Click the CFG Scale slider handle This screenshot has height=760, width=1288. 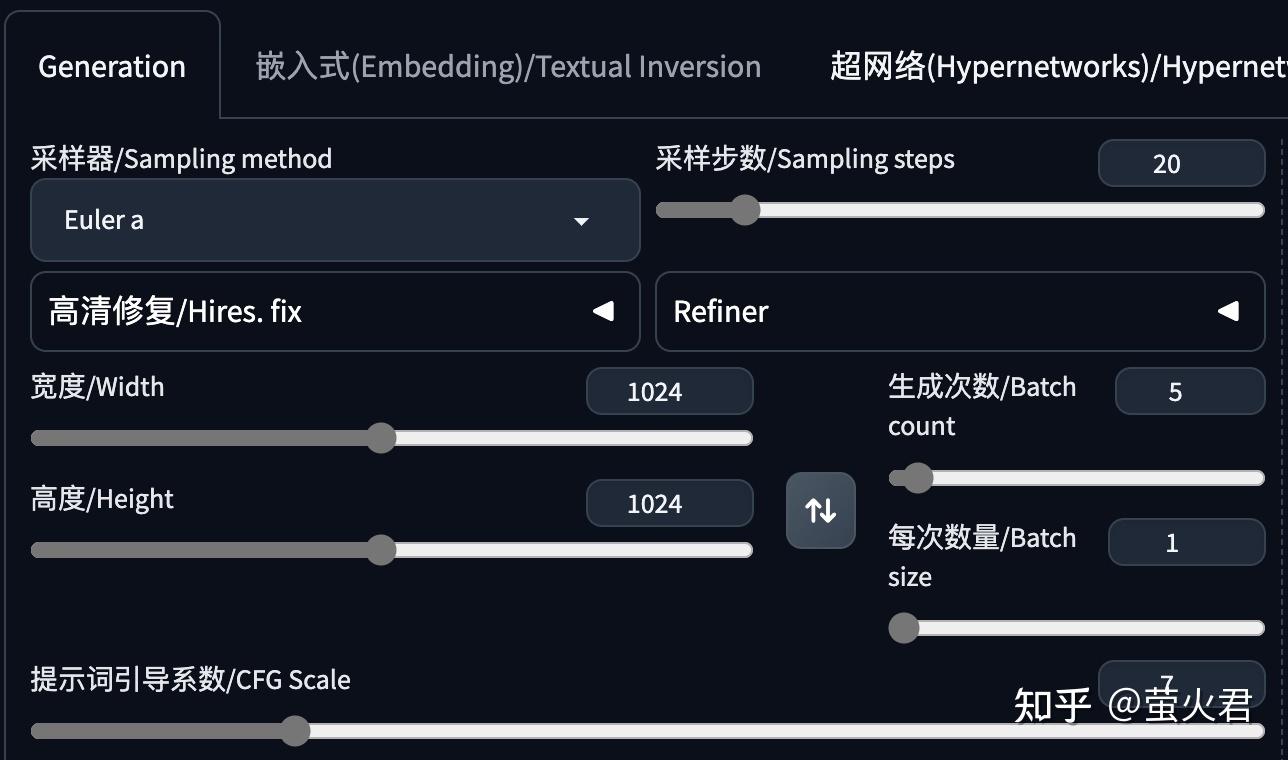[x=295, y=732]
